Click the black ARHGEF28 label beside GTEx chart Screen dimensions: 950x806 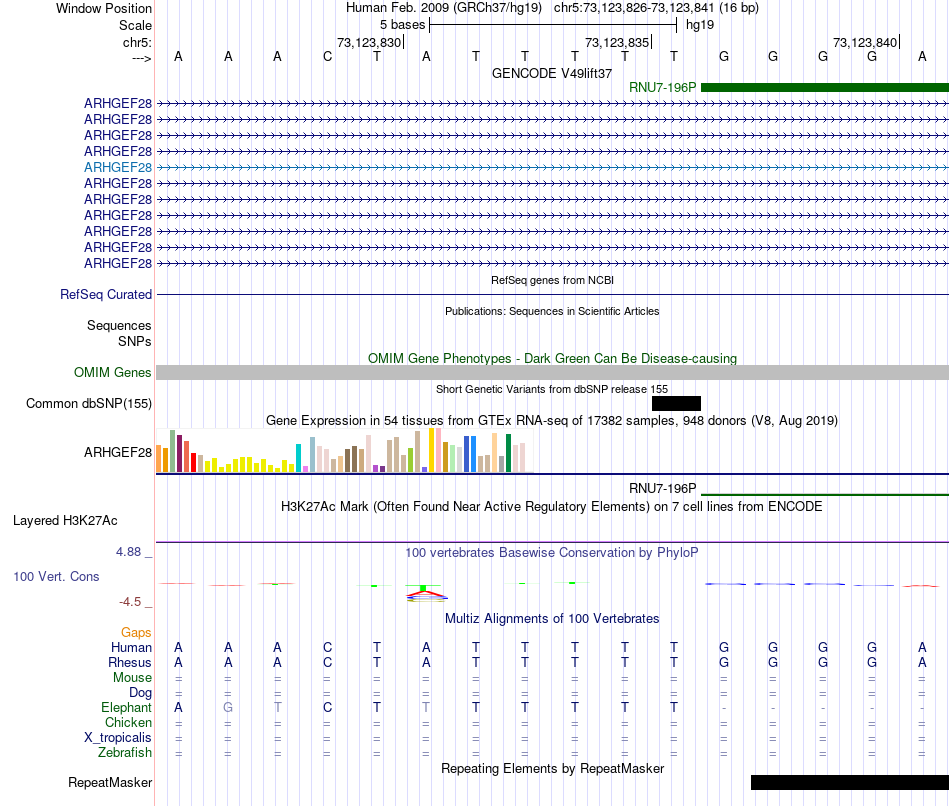(118, 452)
